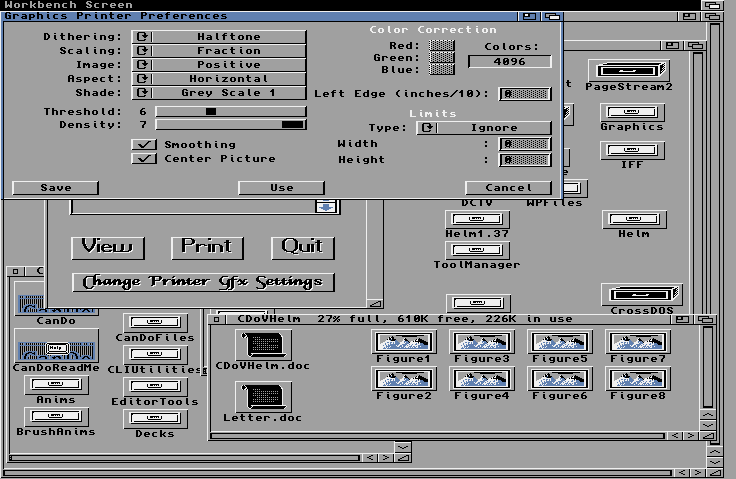This screenshot has height=479, width=736.
Task: Click the CDoVHelm window horizontal scrollbar
Action: (437, 436)
